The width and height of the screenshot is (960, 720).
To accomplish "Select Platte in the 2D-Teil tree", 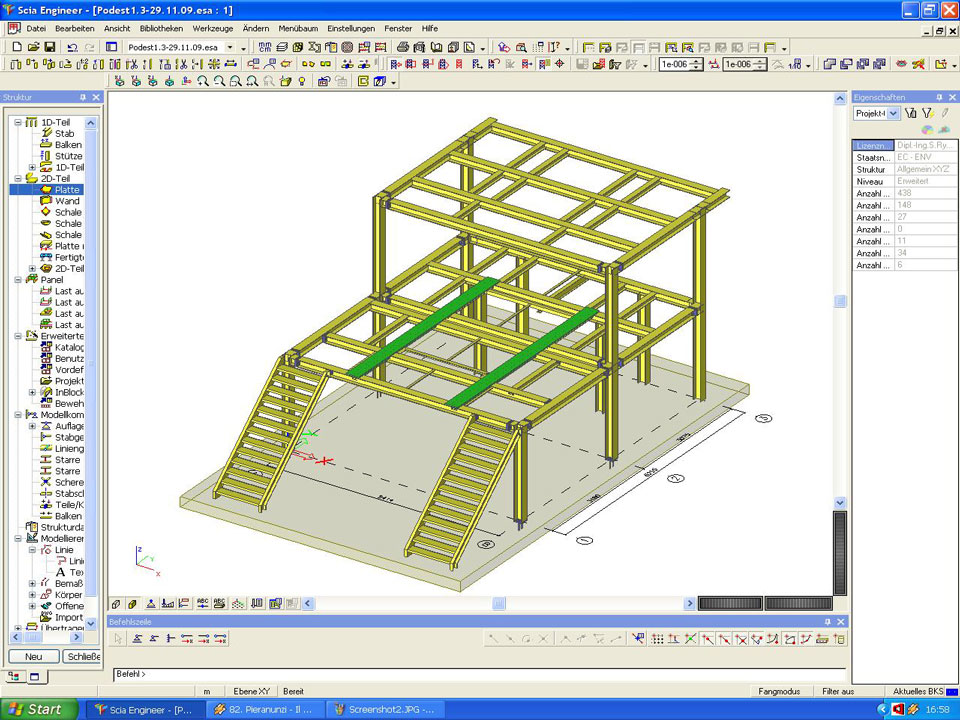I will click(x=67, y=190).
